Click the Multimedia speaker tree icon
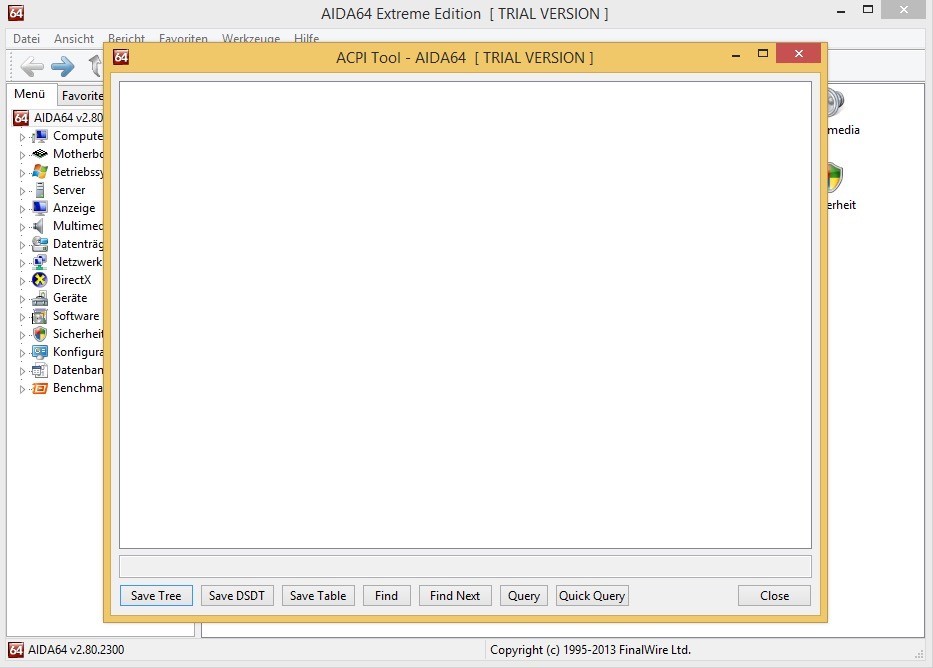 tap(39, 226)
